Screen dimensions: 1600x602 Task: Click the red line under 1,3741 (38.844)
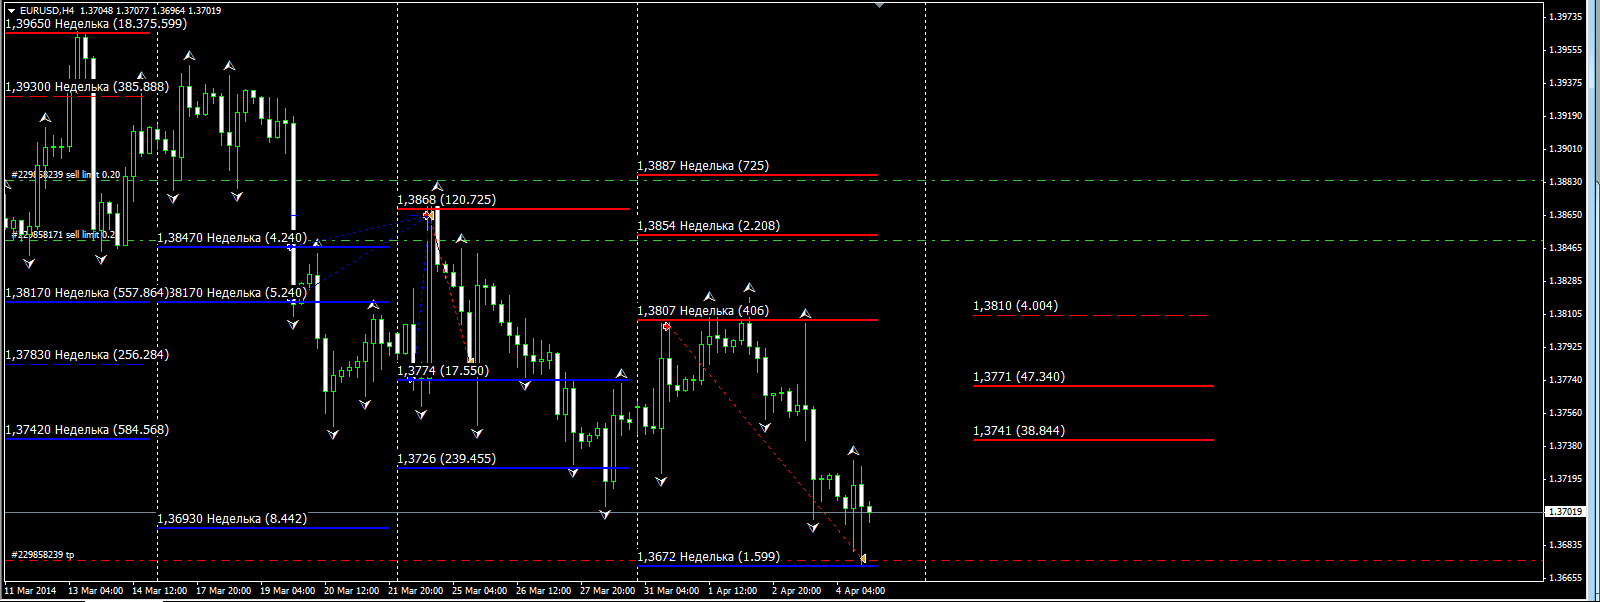1093,440
